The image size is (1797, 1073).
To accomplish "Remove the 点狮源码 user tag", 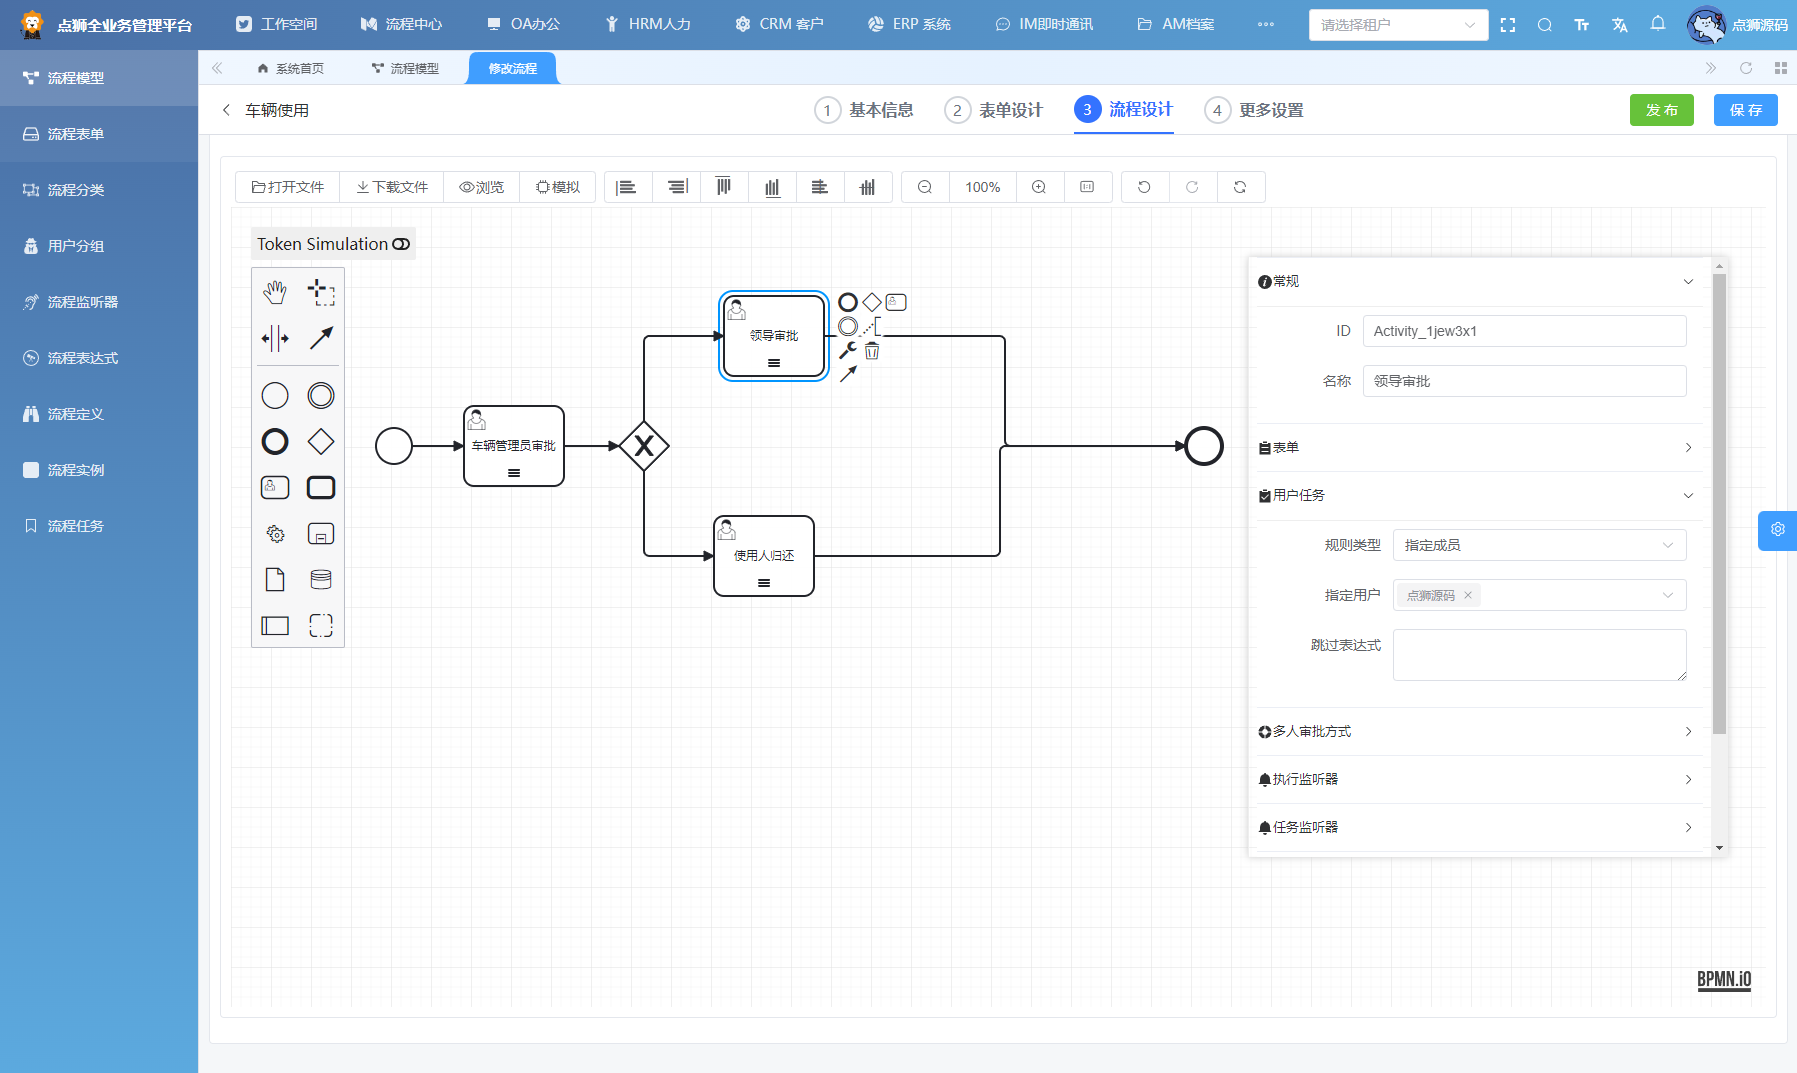I will pyautogui.click(x=1468, y=595).
